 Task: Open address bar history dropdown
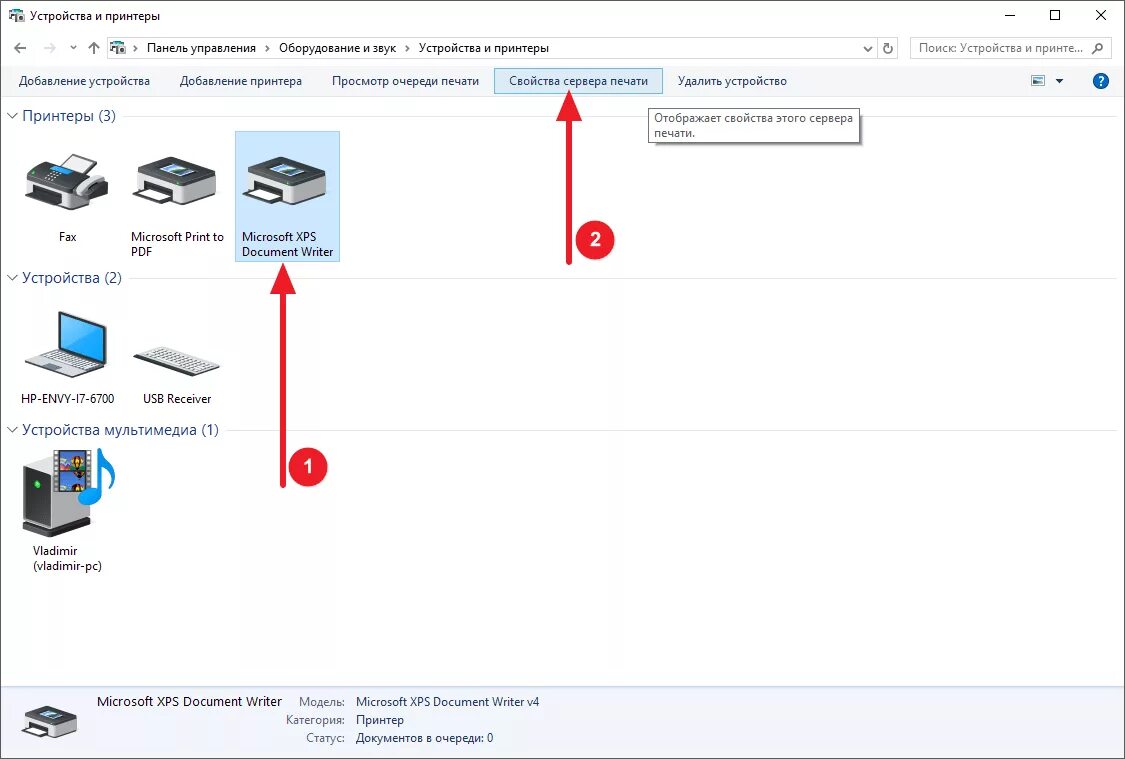pyautogui.click(x=868, y=48)
